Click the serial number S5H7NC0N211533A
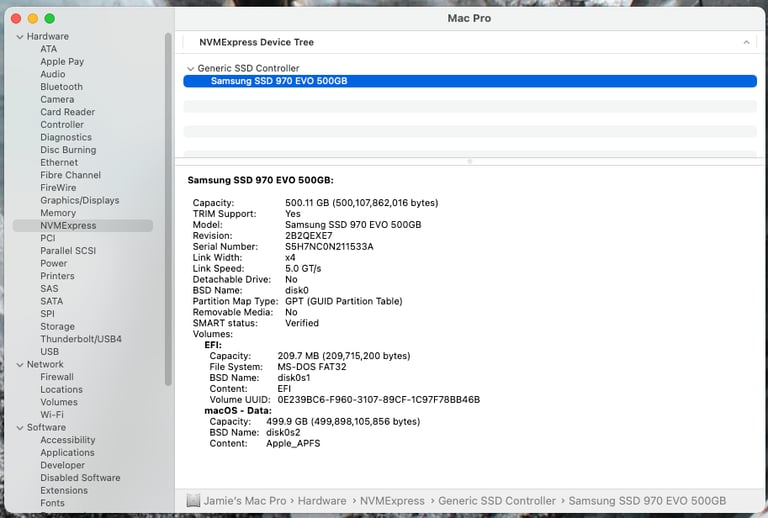The width and height of the screenshot is (768, 518). [x=329, y=247]
